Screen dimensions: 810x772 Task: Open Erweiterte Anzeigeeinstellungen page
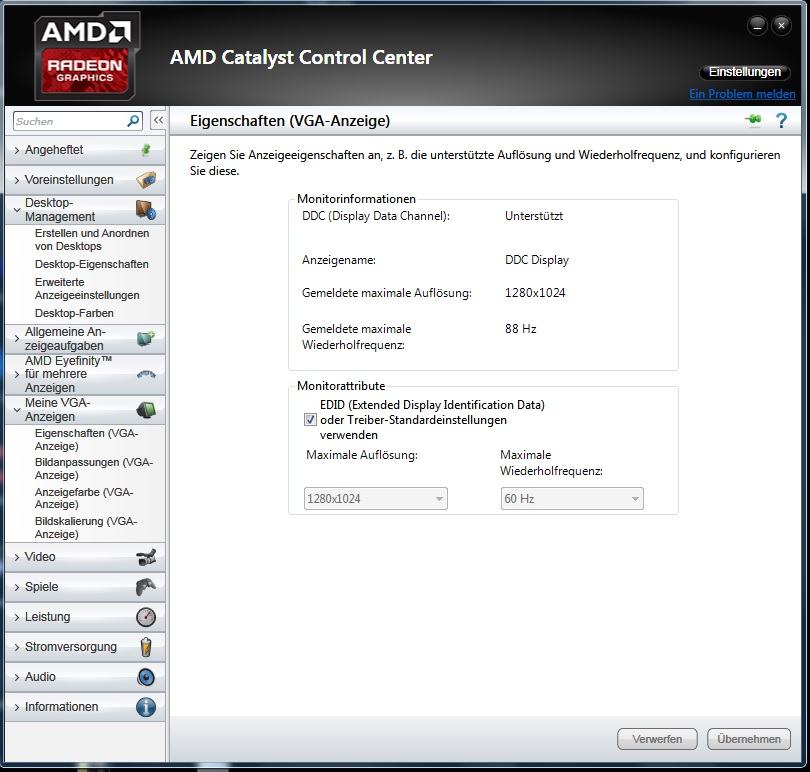pos(87,289)
